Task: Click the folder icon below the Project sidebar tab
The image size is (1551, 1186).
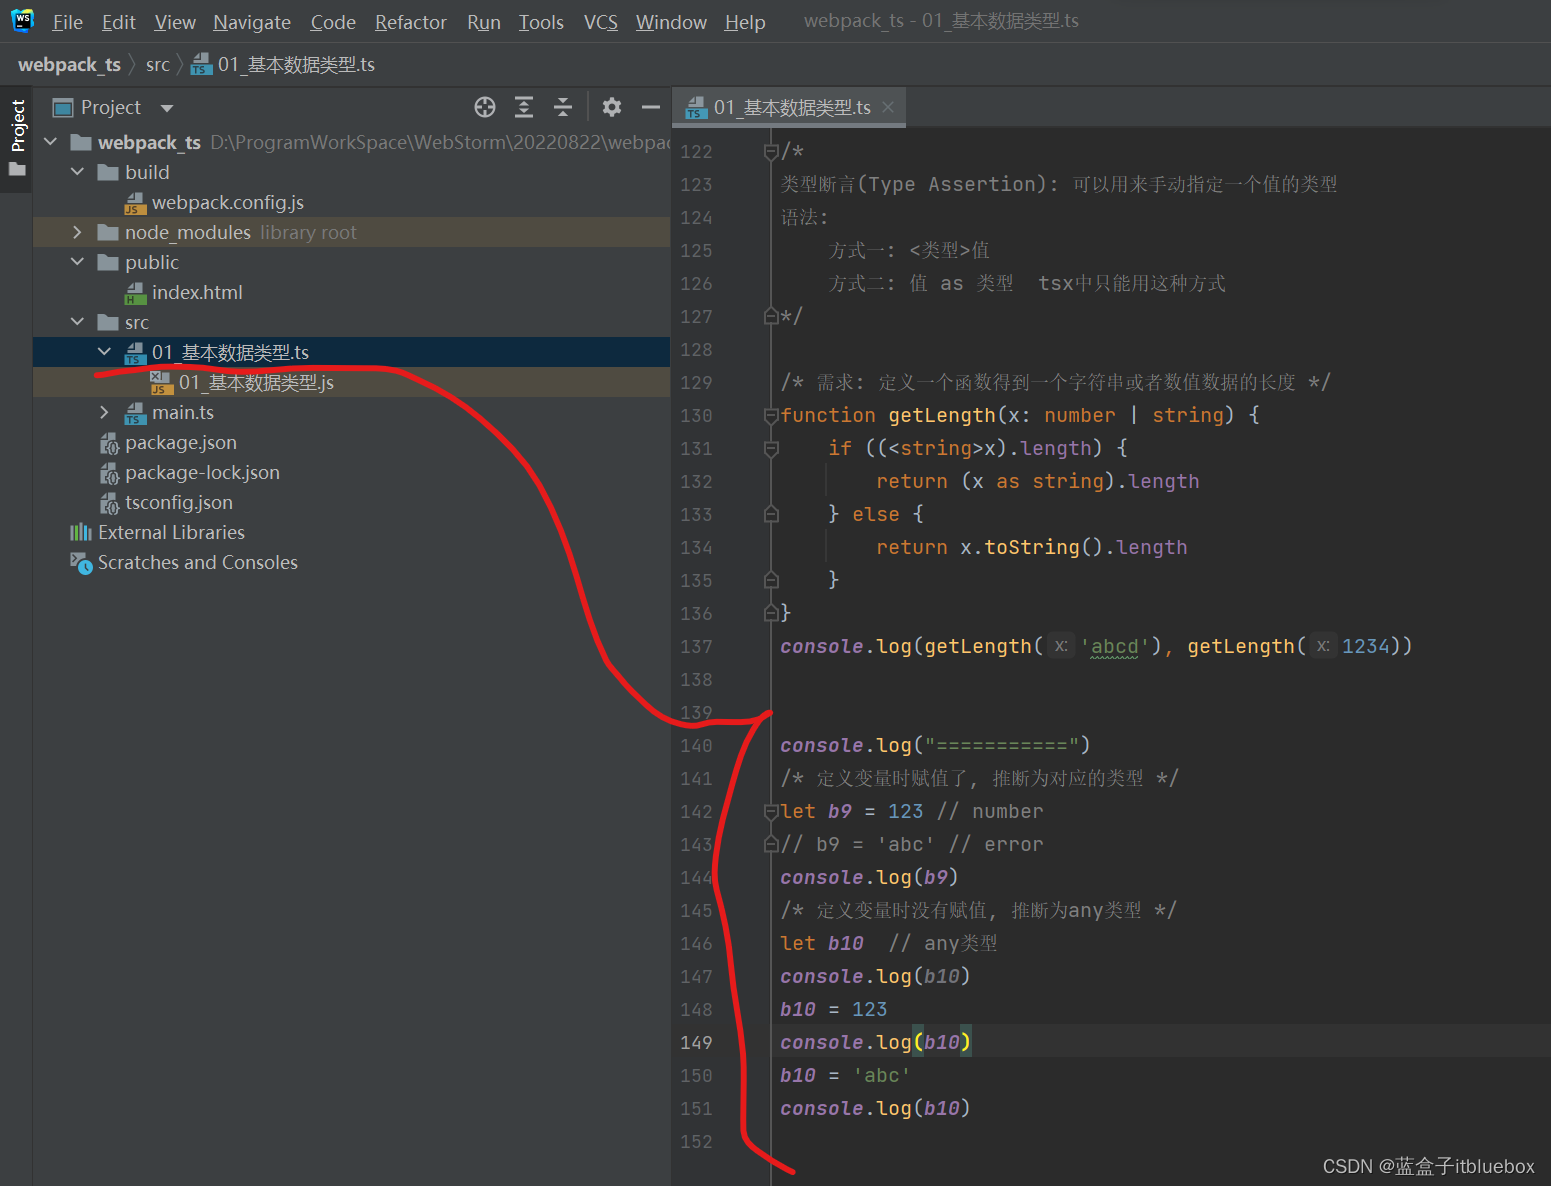Action: [x=17, y=169]
